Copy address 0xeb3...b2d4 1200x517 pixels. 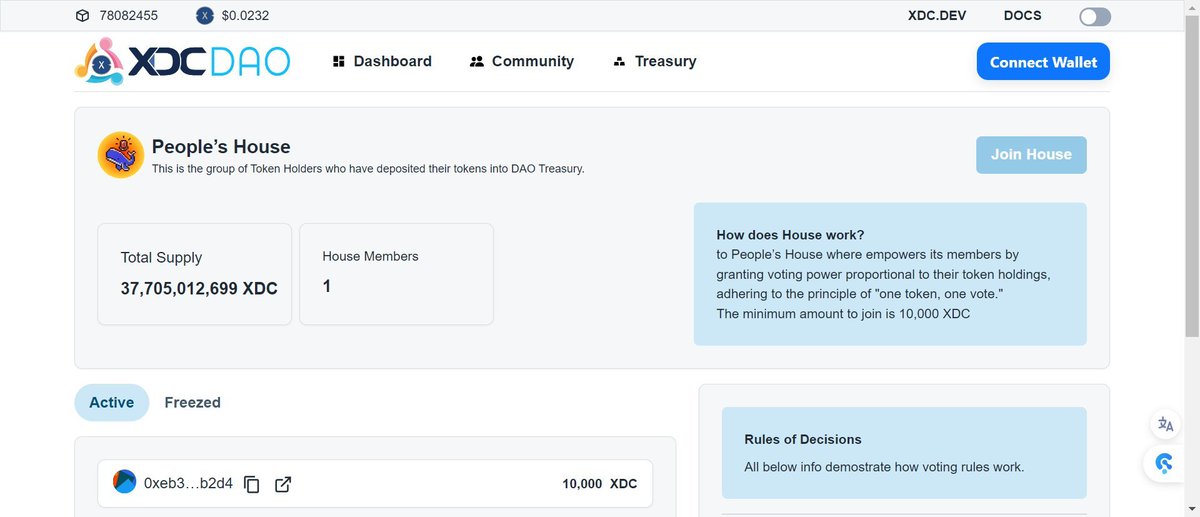(x=252, y=484)
